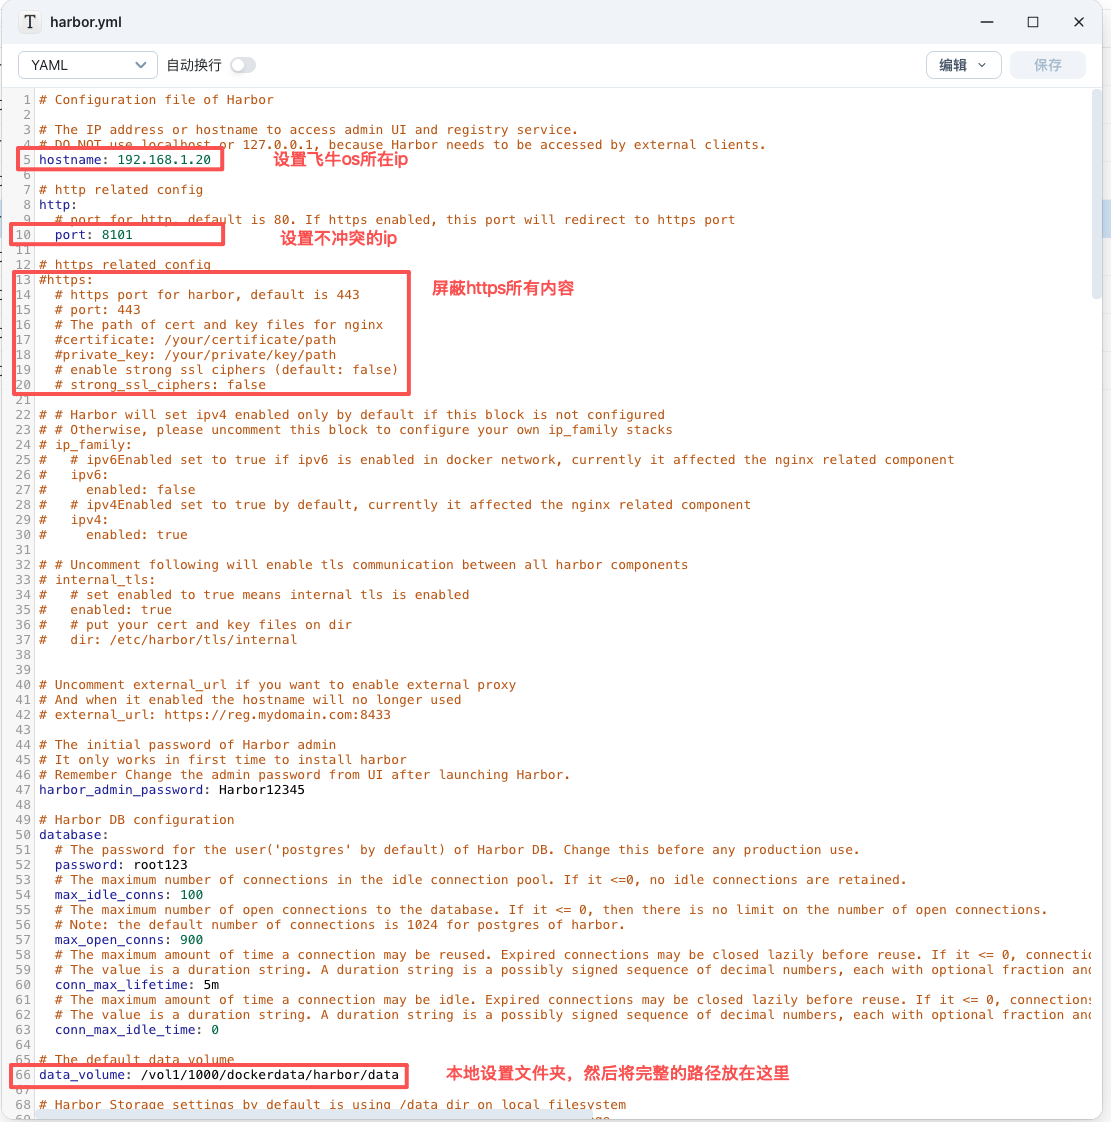Toggle the 自动换行 word wrap switch
Screen dimensions: 1111x1122
click(243, 65)
